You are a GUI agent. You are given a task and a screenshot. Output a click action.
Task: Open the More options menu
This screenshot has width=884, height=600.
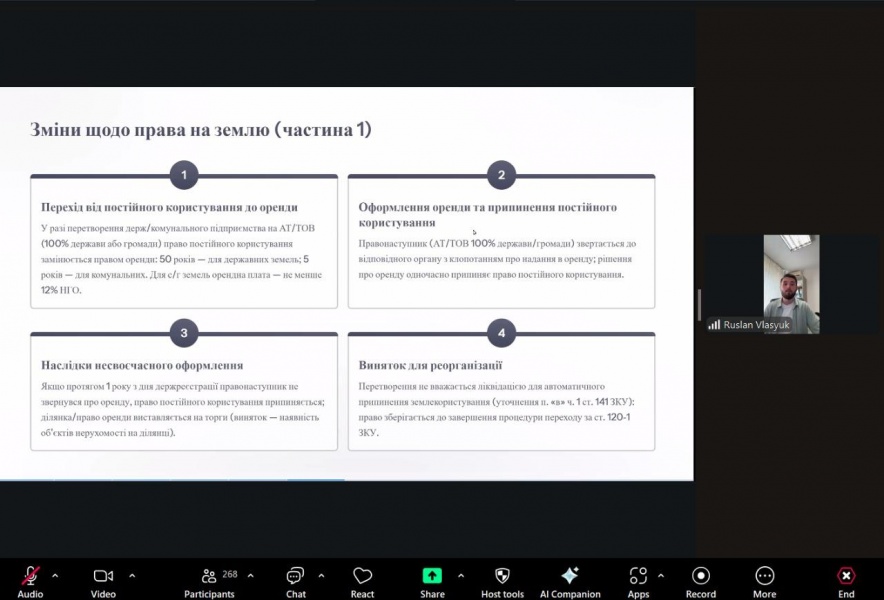point(764,576)
